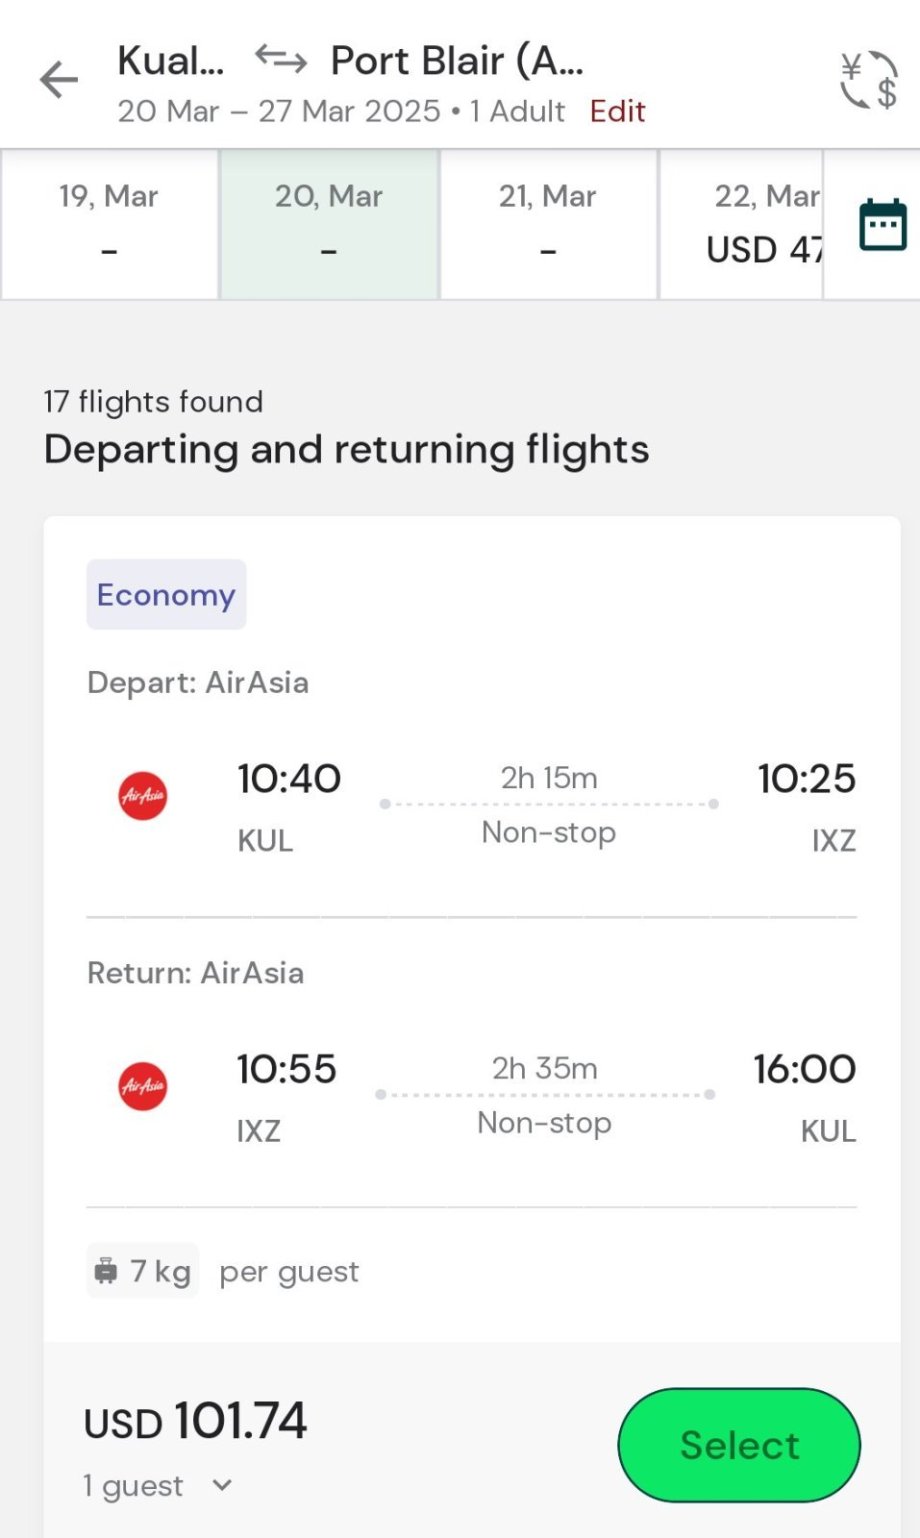Viewport: 920px width, 1538px height.
Task: Select the 20, Mar date tab
Action: pyautogui.click(x=329, y=224)
